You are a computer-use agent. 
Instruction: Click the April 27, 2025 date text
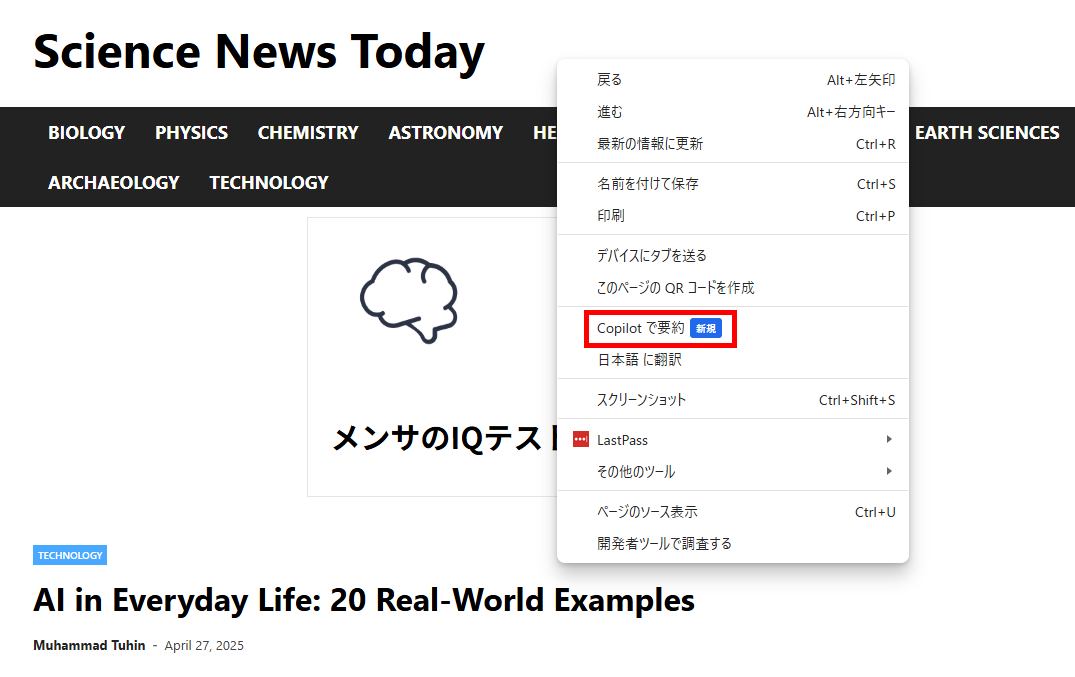[204, 645]
